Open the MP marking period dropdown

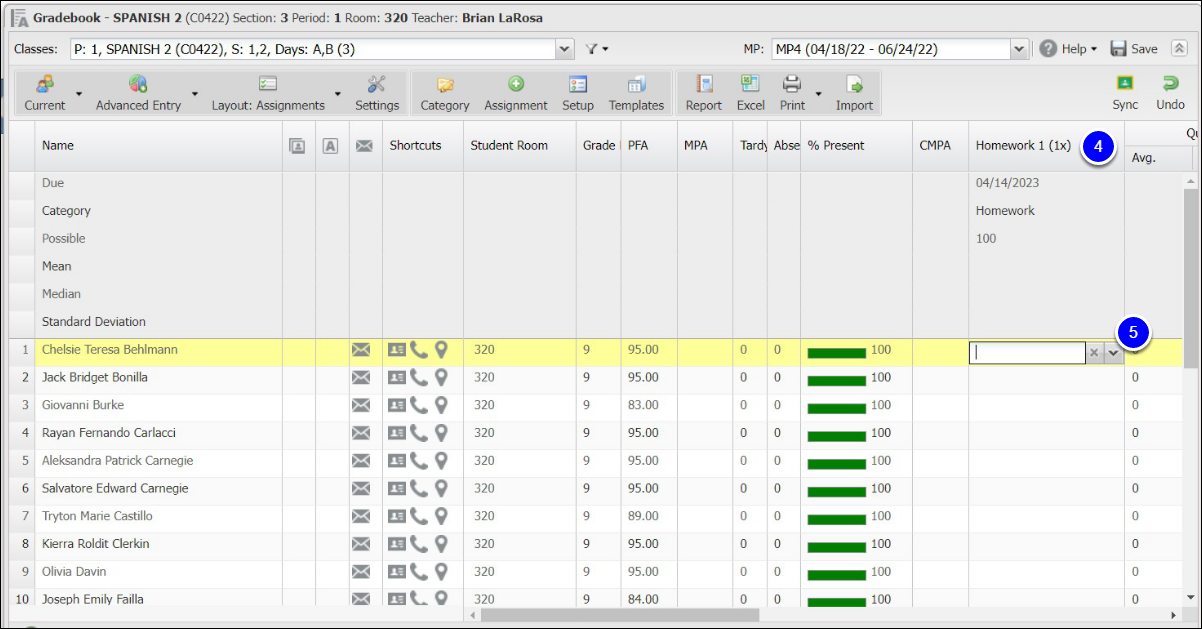coord(1019,49)
